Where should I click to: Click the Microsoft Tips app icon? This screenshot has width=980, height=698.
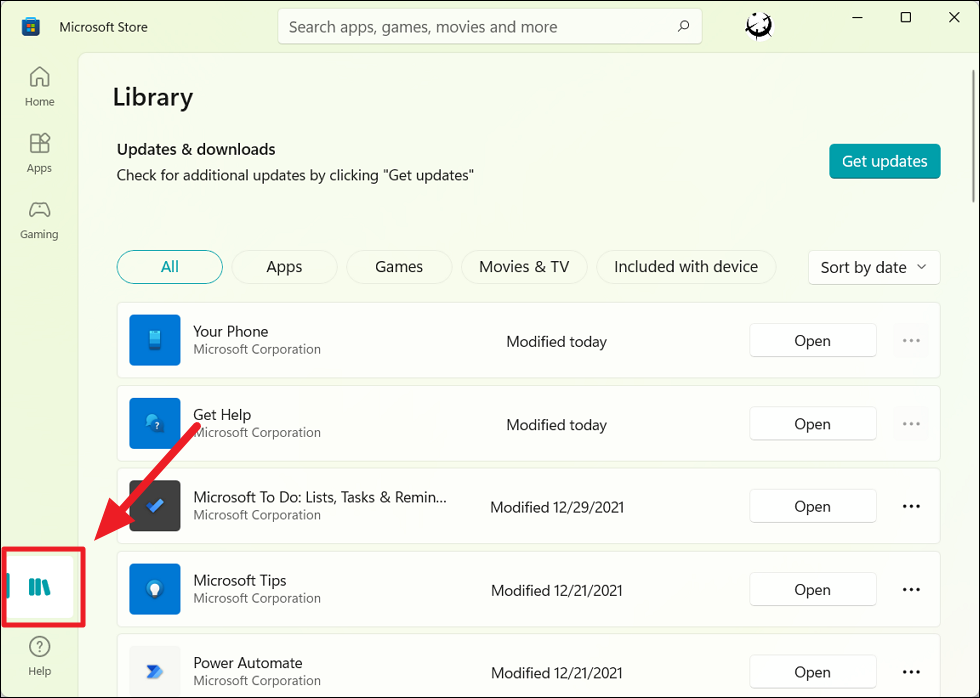point(155,589)
